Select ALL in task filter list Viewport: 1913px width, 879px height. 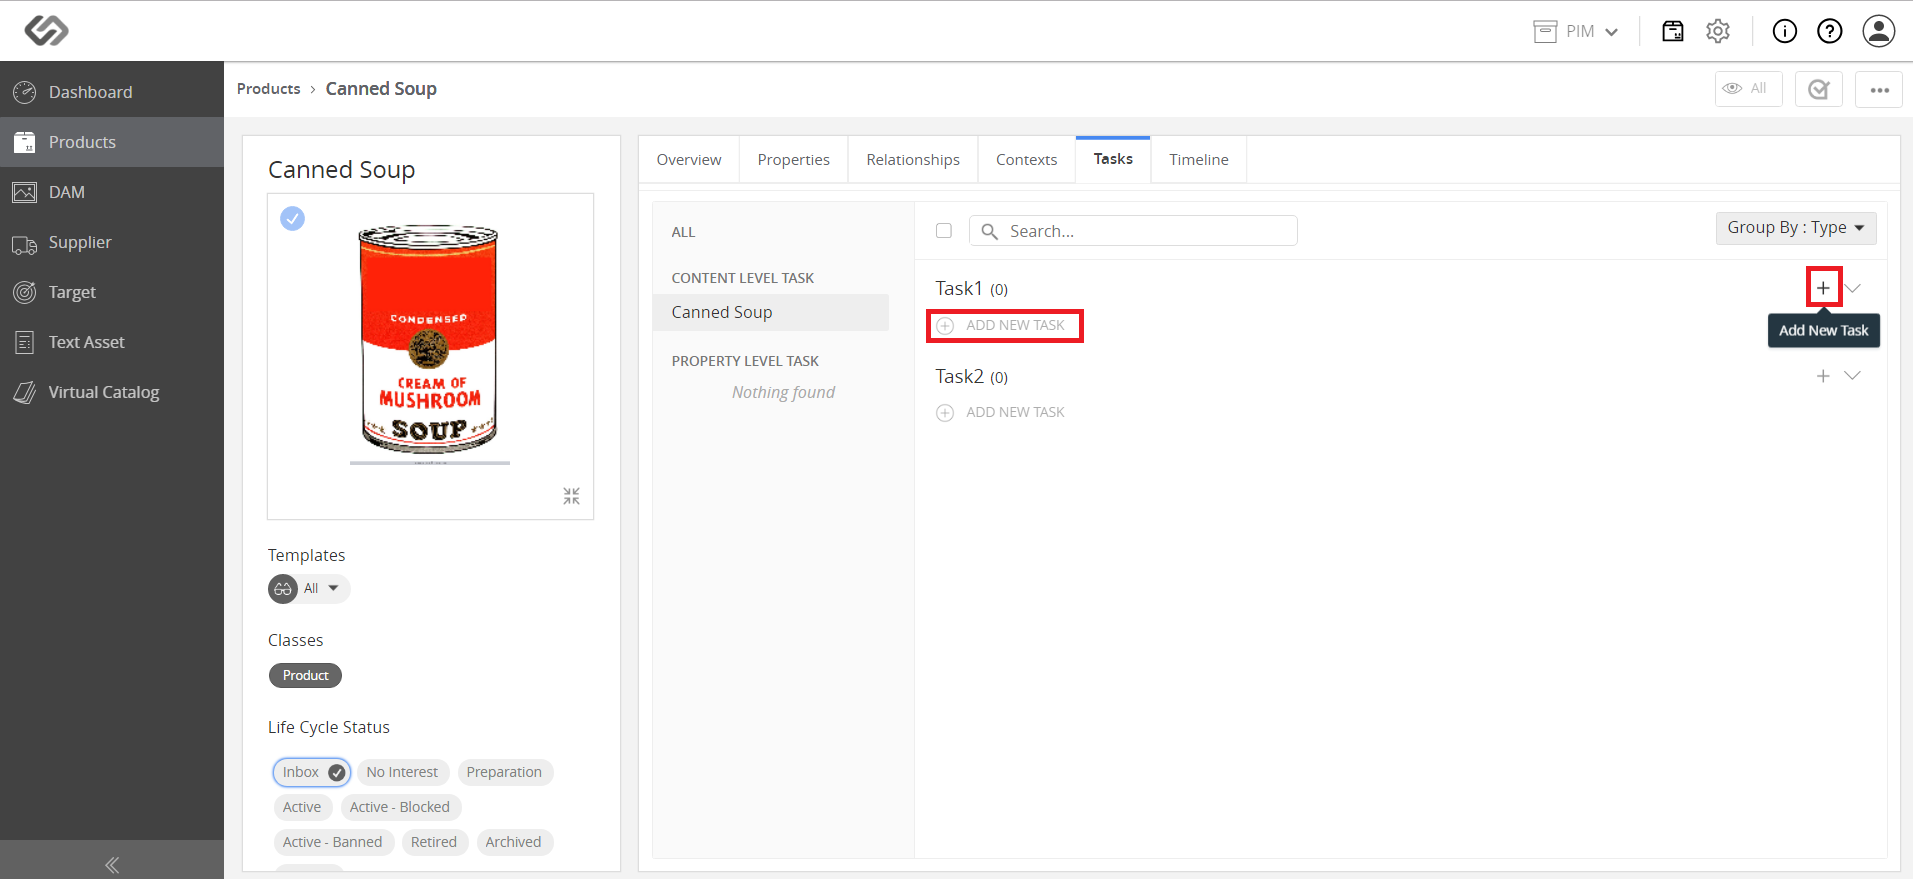683,232
